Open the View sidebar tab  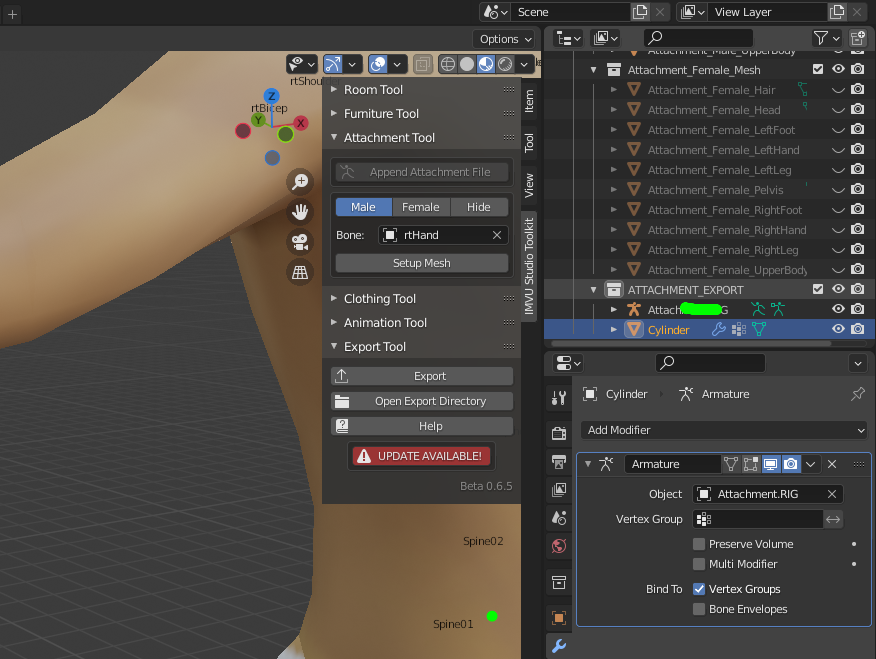[x=529, y=185]
